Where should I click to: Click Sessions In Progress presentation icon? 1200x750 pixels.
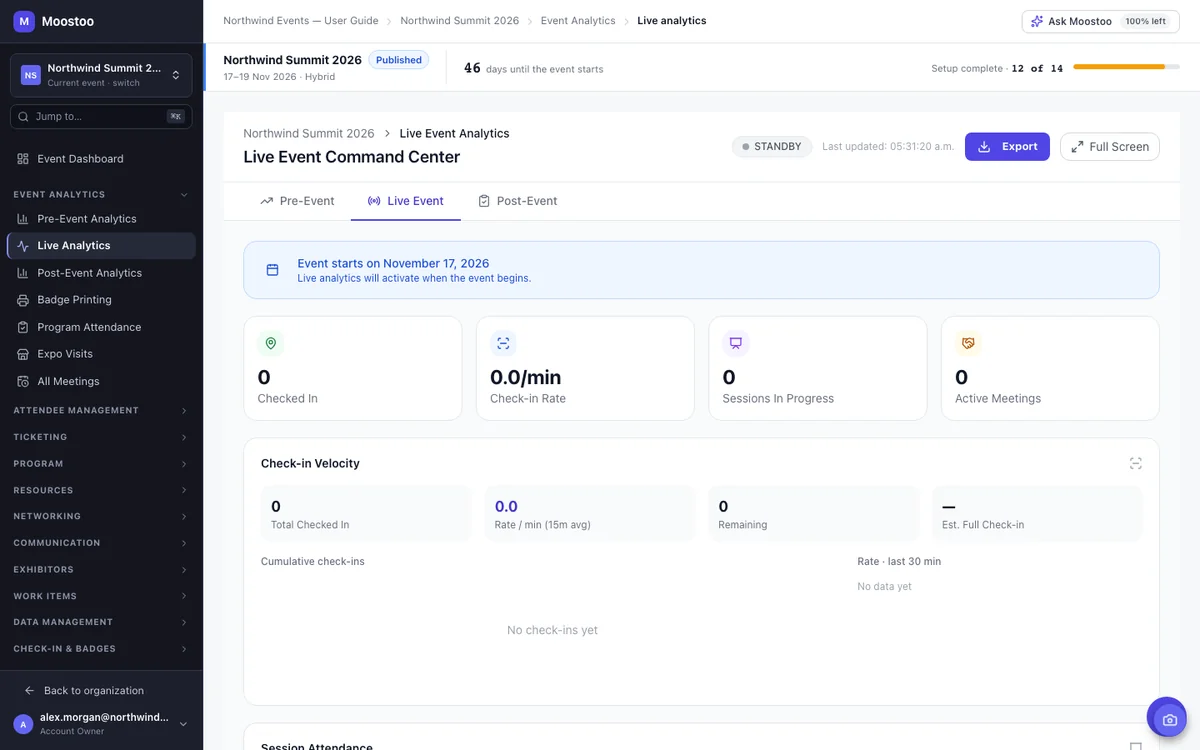pyautogui.click(x=736, y=343)
